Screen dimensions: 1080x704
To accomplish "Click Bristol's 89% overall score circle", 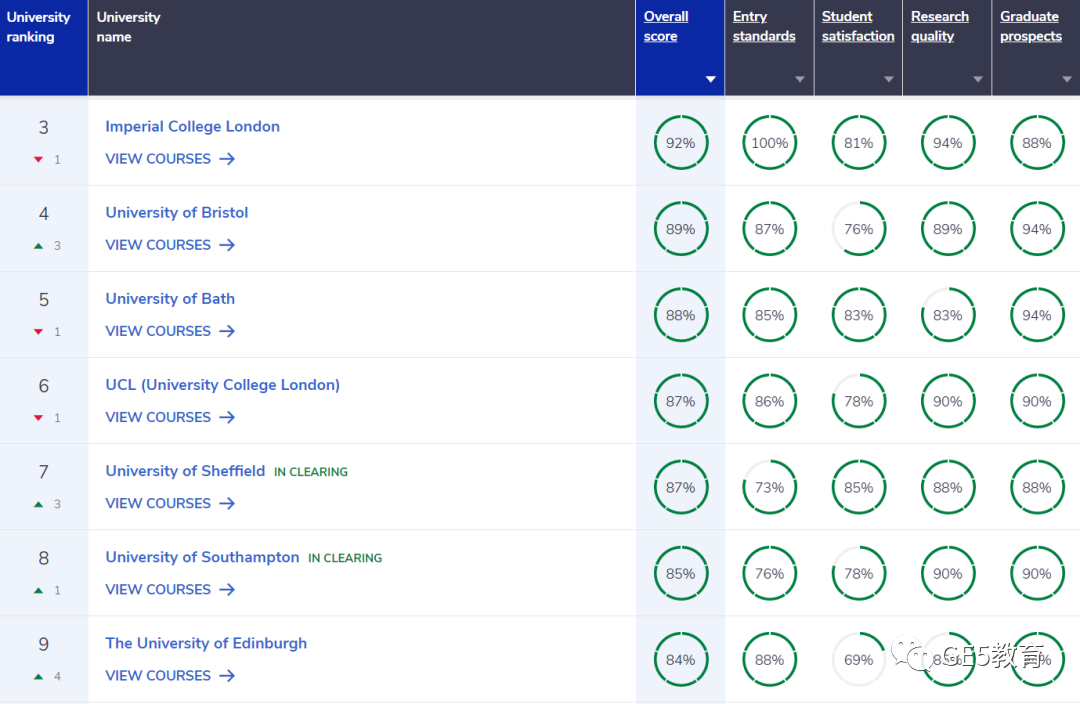I will coord(681,229).
